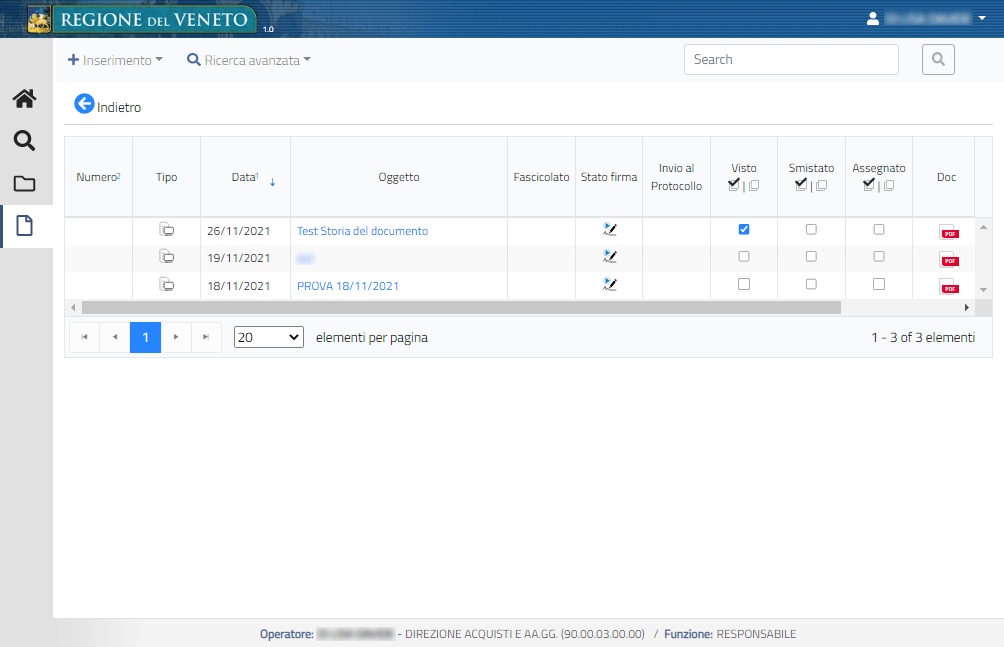Image resolution: width=1004 pixels, height=647 pixels.
Task: Check Visto for PROVA 18/11/2021 row
Action: point(744,284)
